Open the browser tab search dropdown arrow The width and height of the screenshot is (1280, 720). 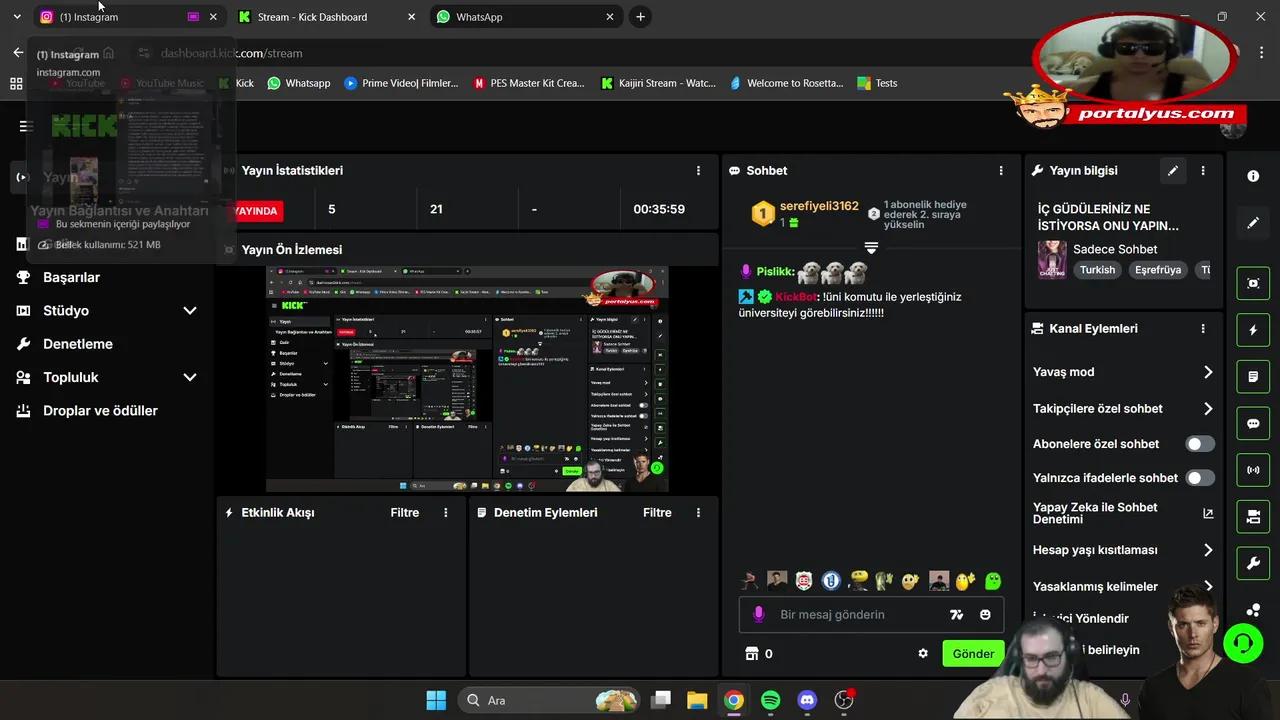[x=17, y=17]
